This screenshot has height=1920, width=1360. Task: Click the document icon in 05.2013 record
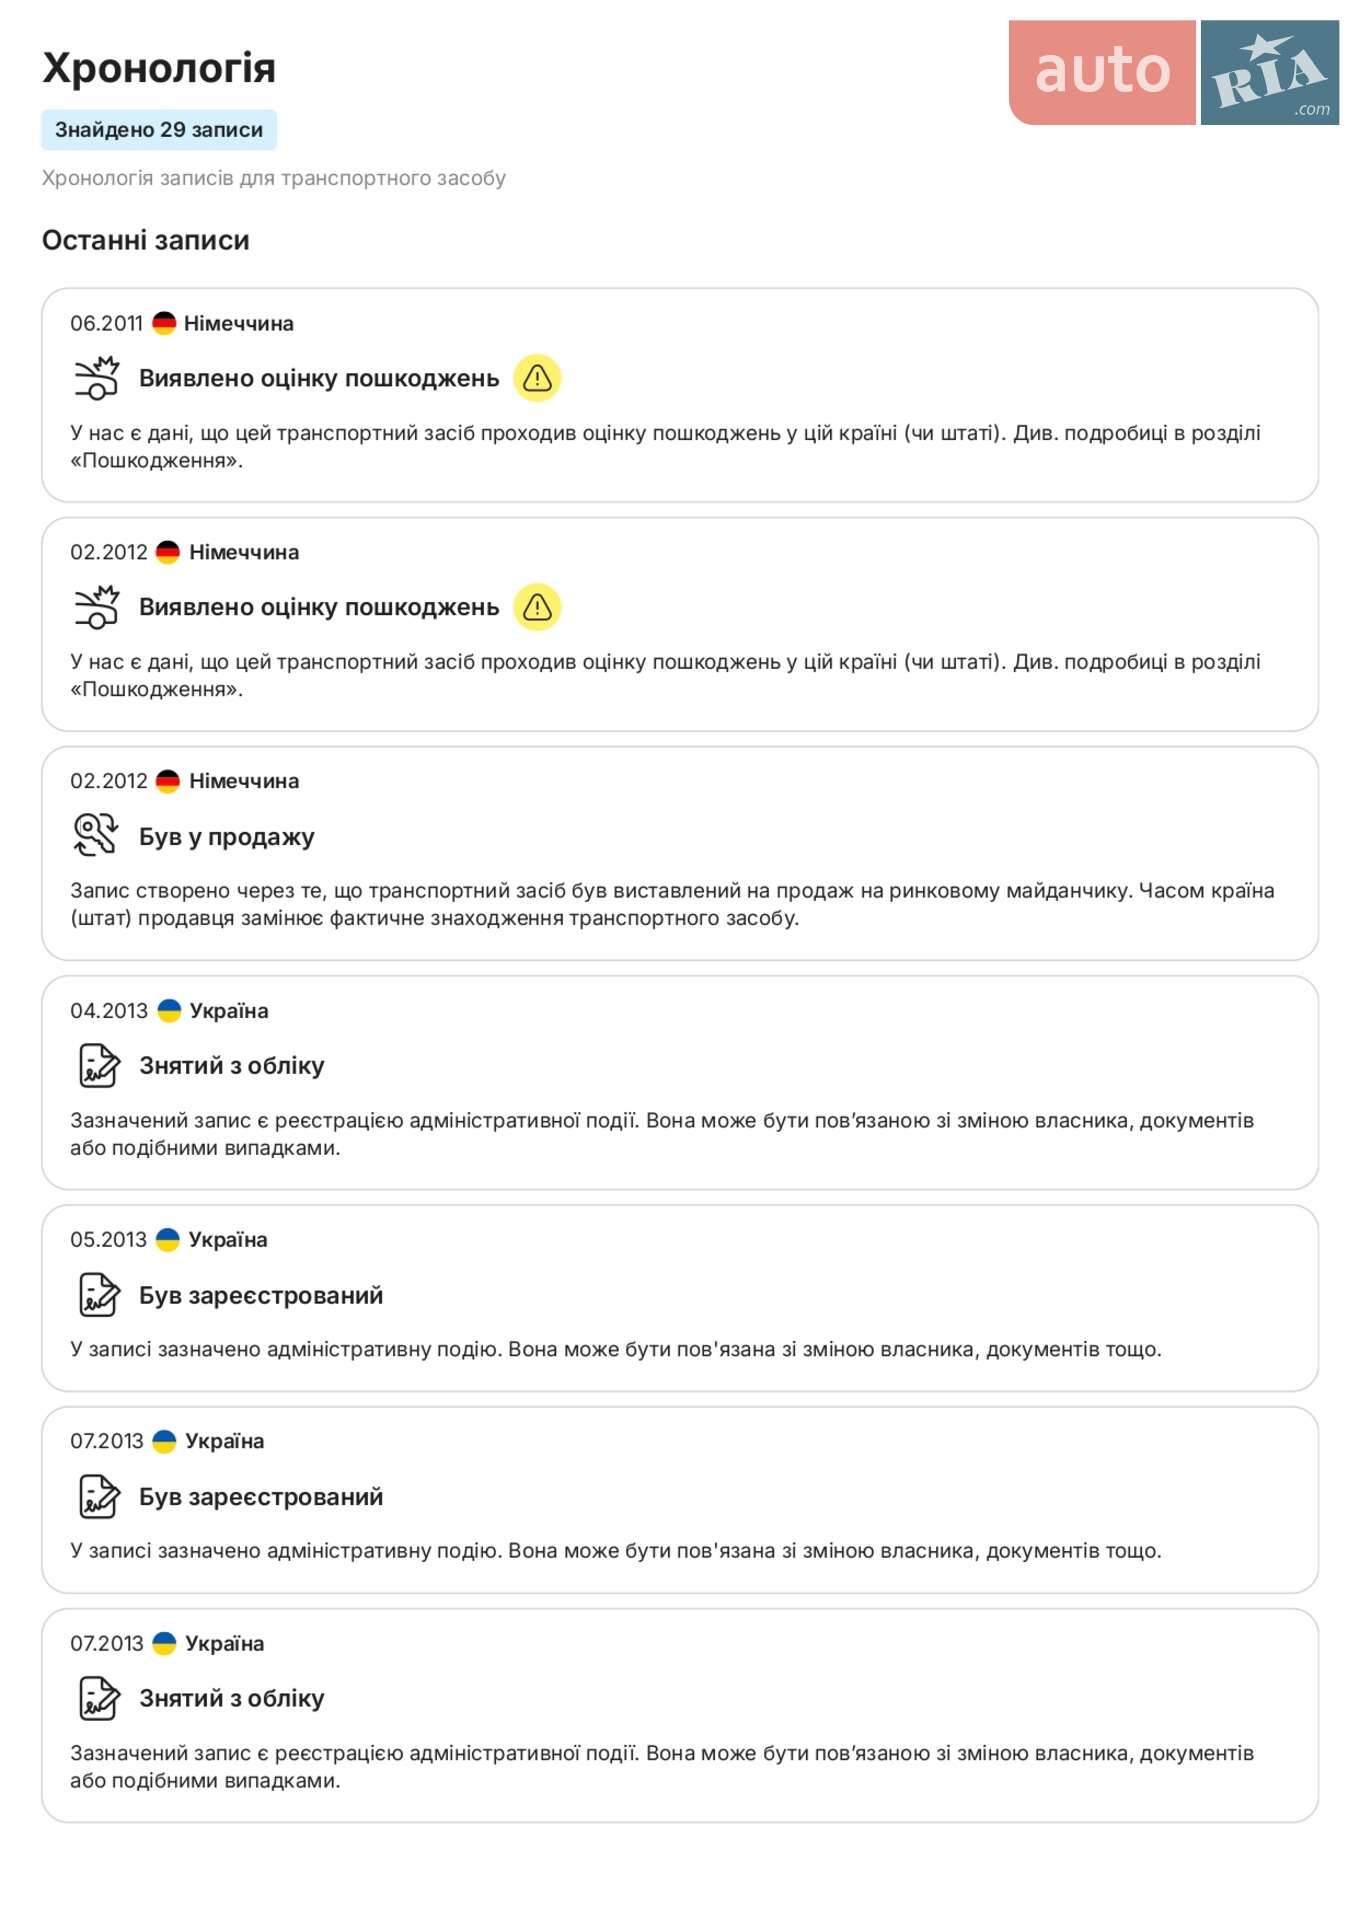pos(99,1295)
